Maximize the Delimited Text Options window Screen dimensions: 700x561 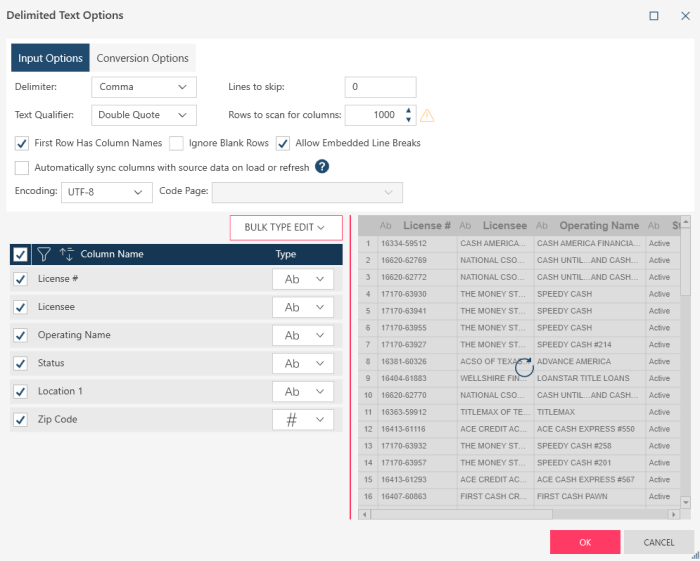click(x=654, y=16)
